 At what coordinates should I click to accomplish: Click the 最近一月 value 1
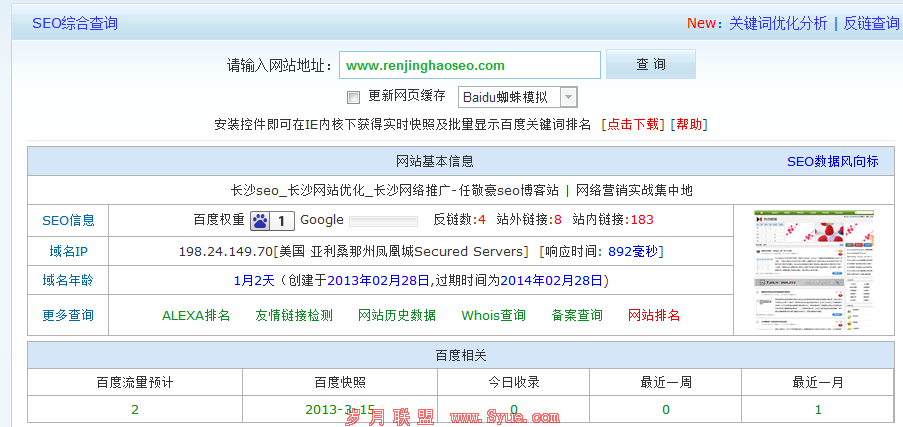click(818, 410)
